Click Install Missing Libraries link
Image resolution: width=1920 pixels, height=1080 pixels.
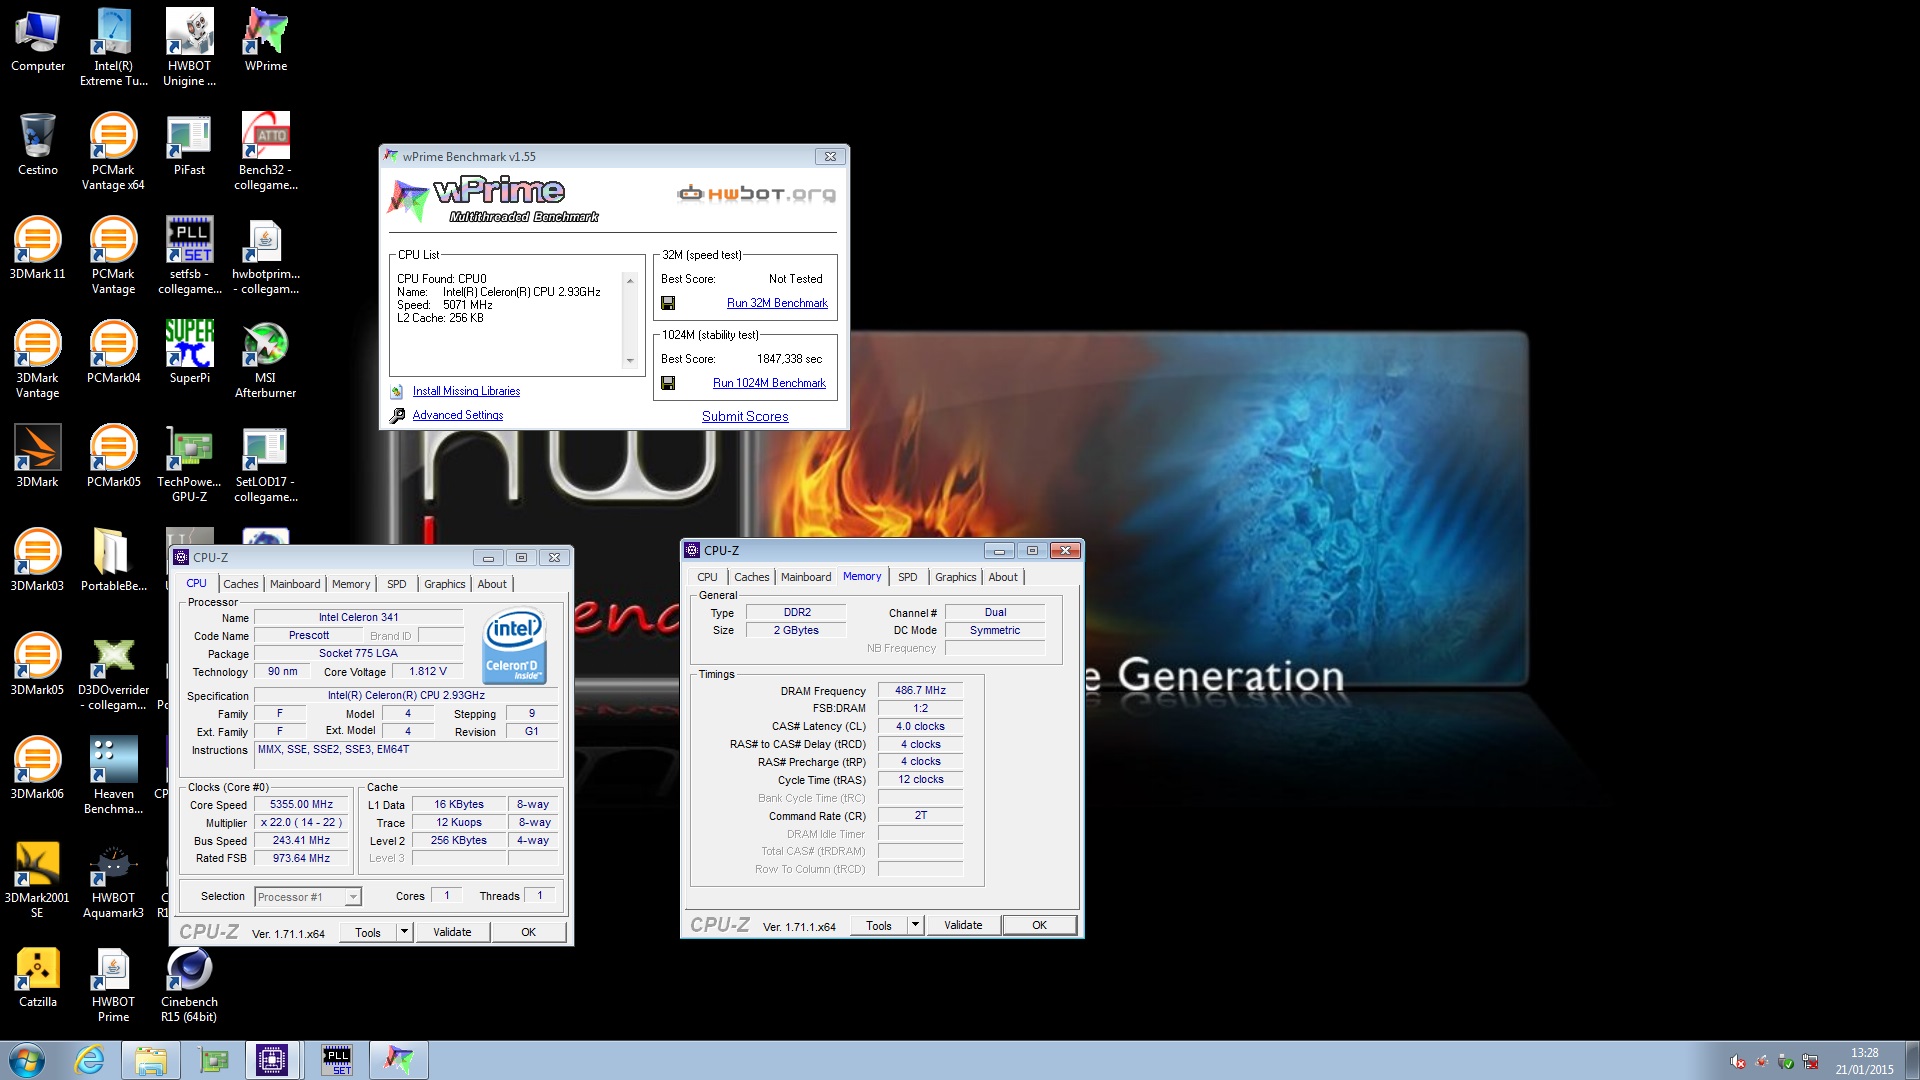coord(466,391)
